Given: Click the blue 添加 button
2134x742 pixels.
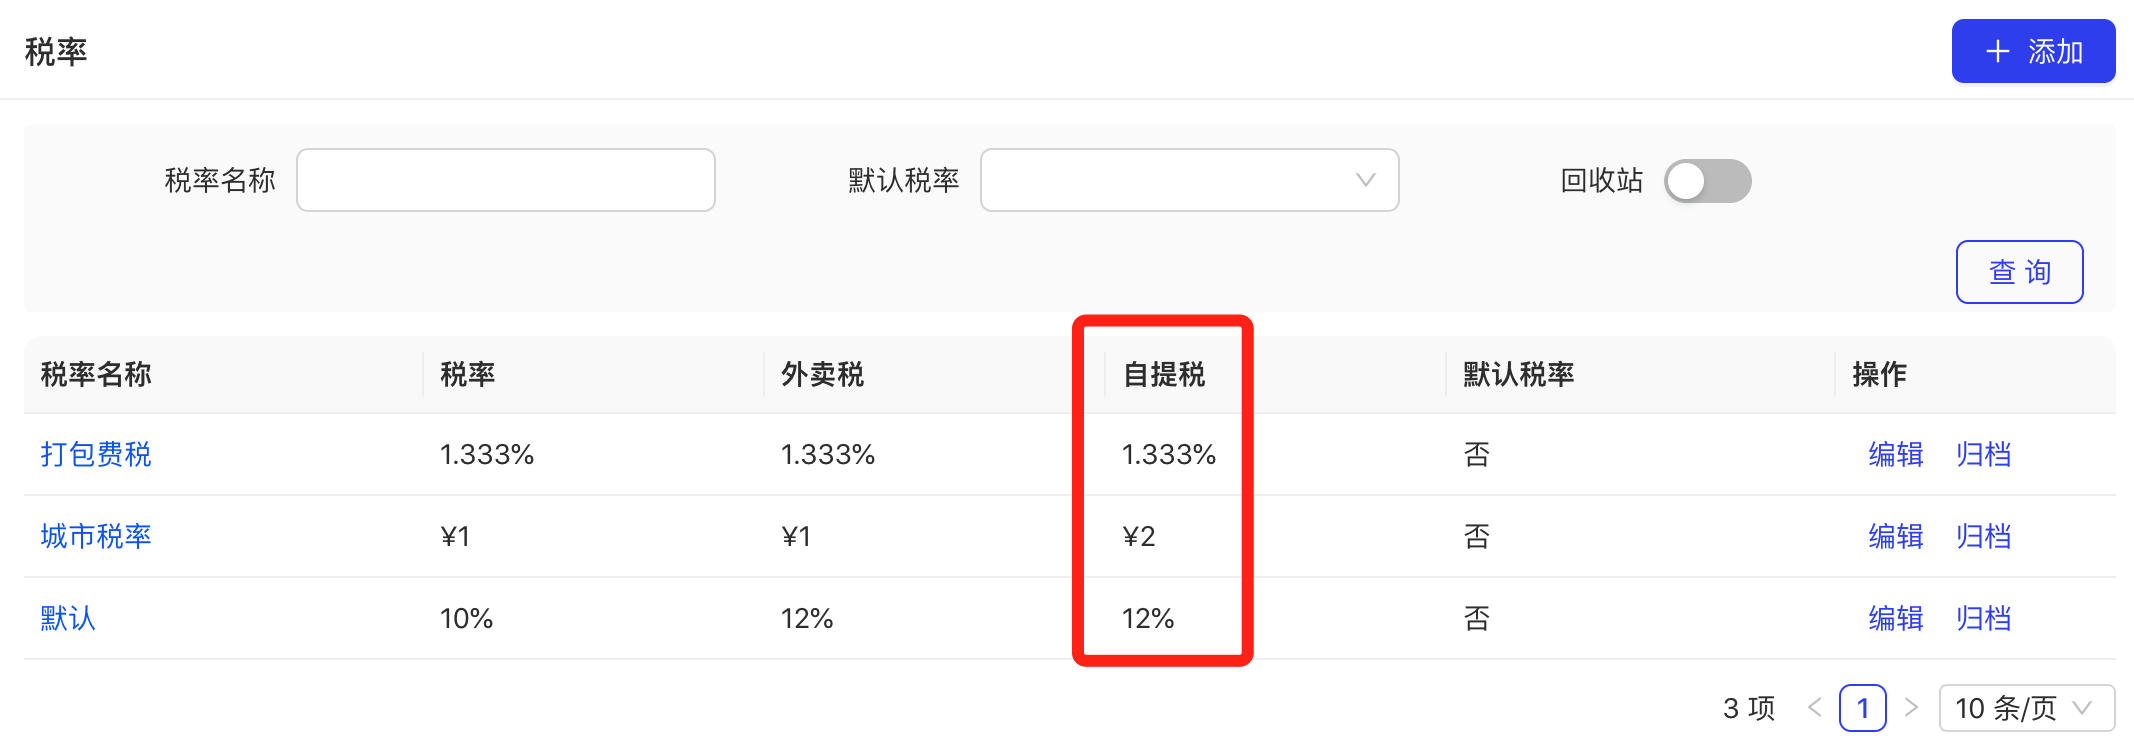Looking at the screenshot, I should (2033, 51).
